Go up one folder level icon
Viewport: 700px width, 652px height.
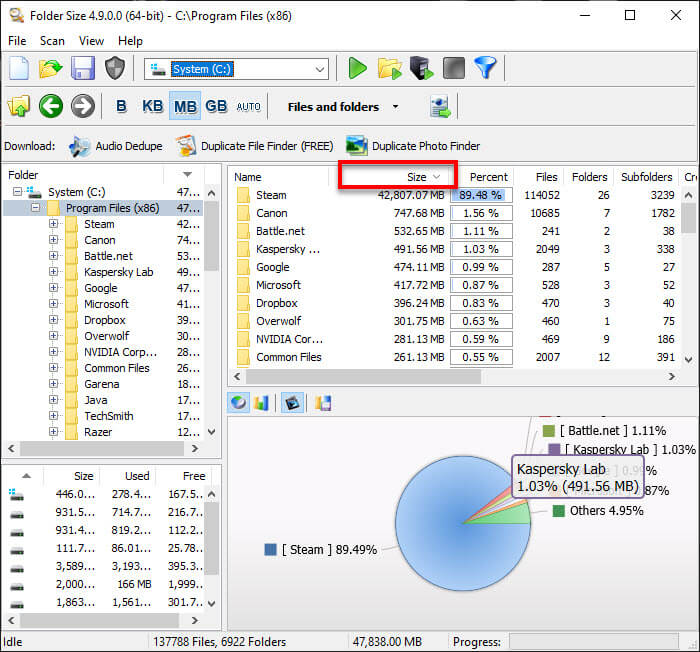click(19, 106)
